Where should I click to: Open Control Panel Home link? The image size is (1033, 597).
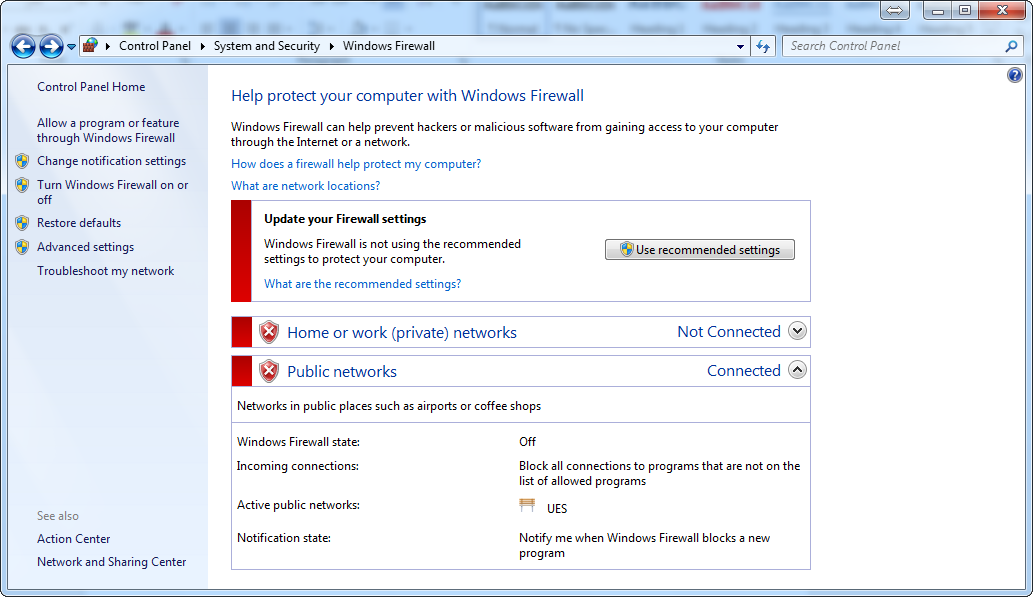91,87
